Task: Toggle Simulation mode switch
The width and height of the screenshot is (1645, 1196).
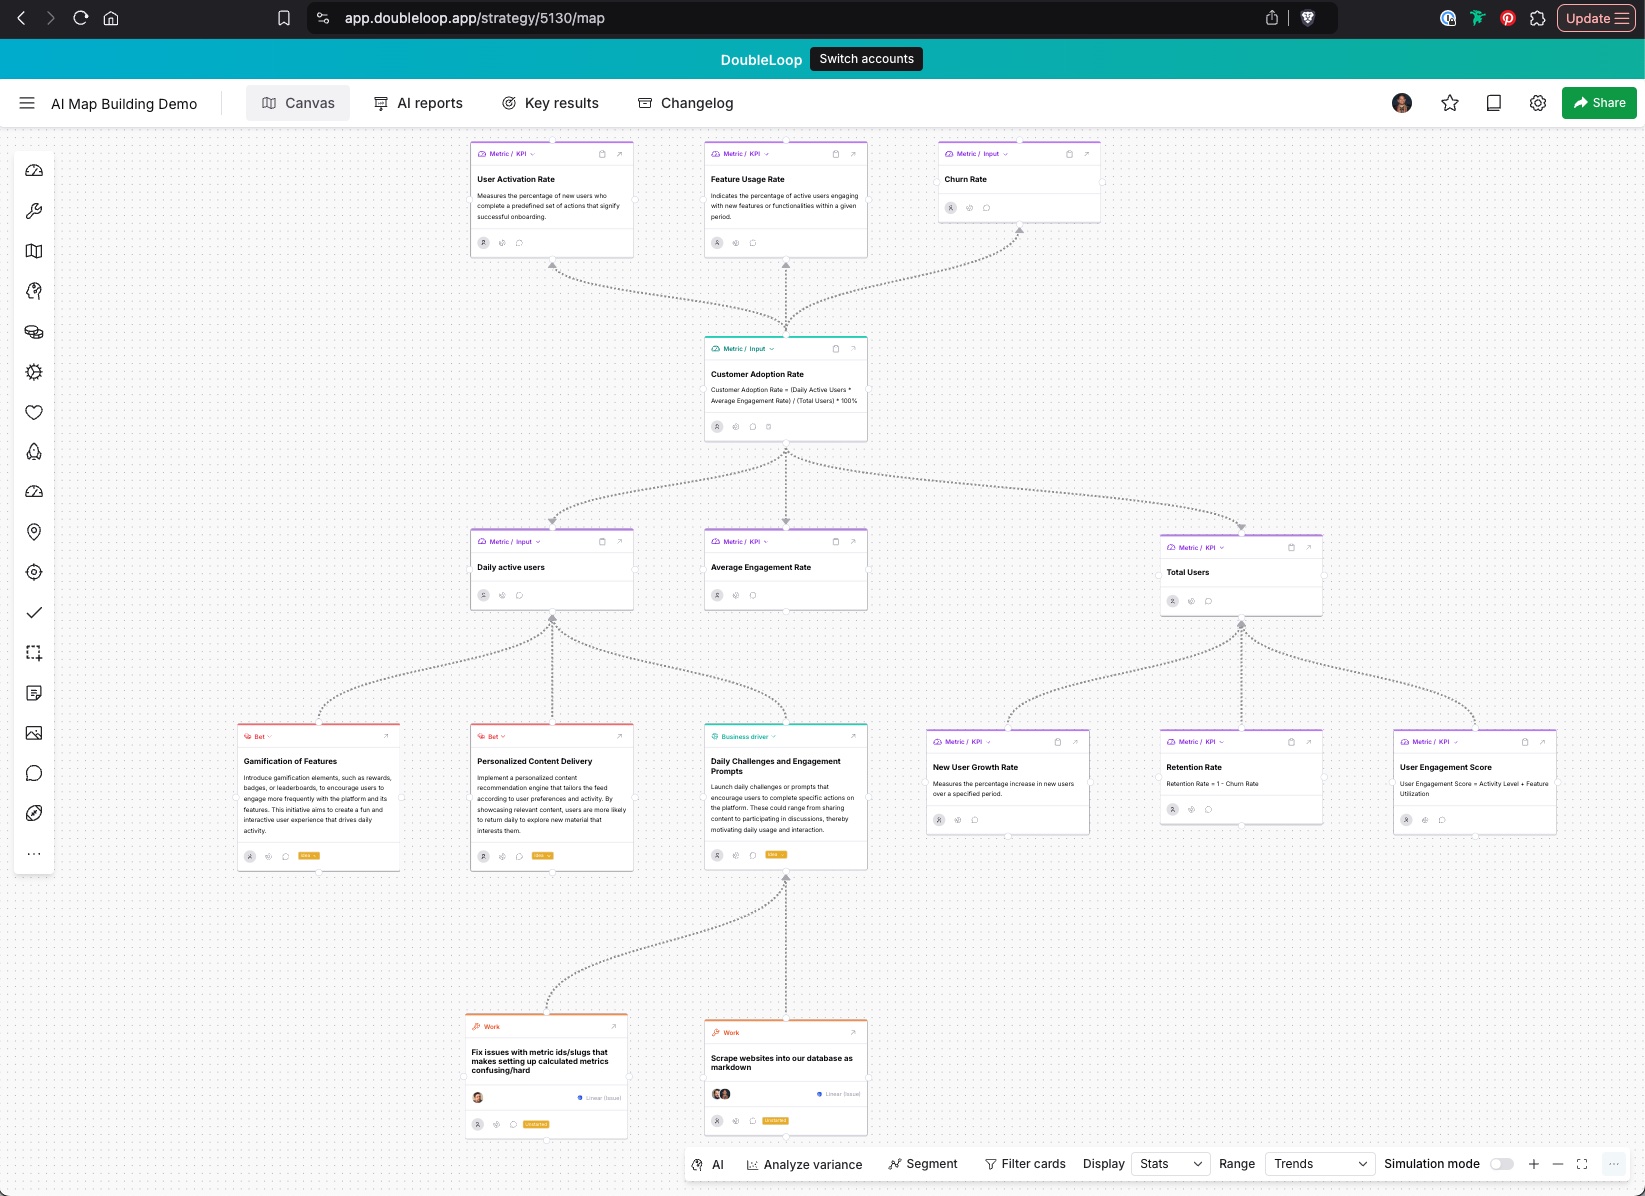Action: click(1501, 1164)
